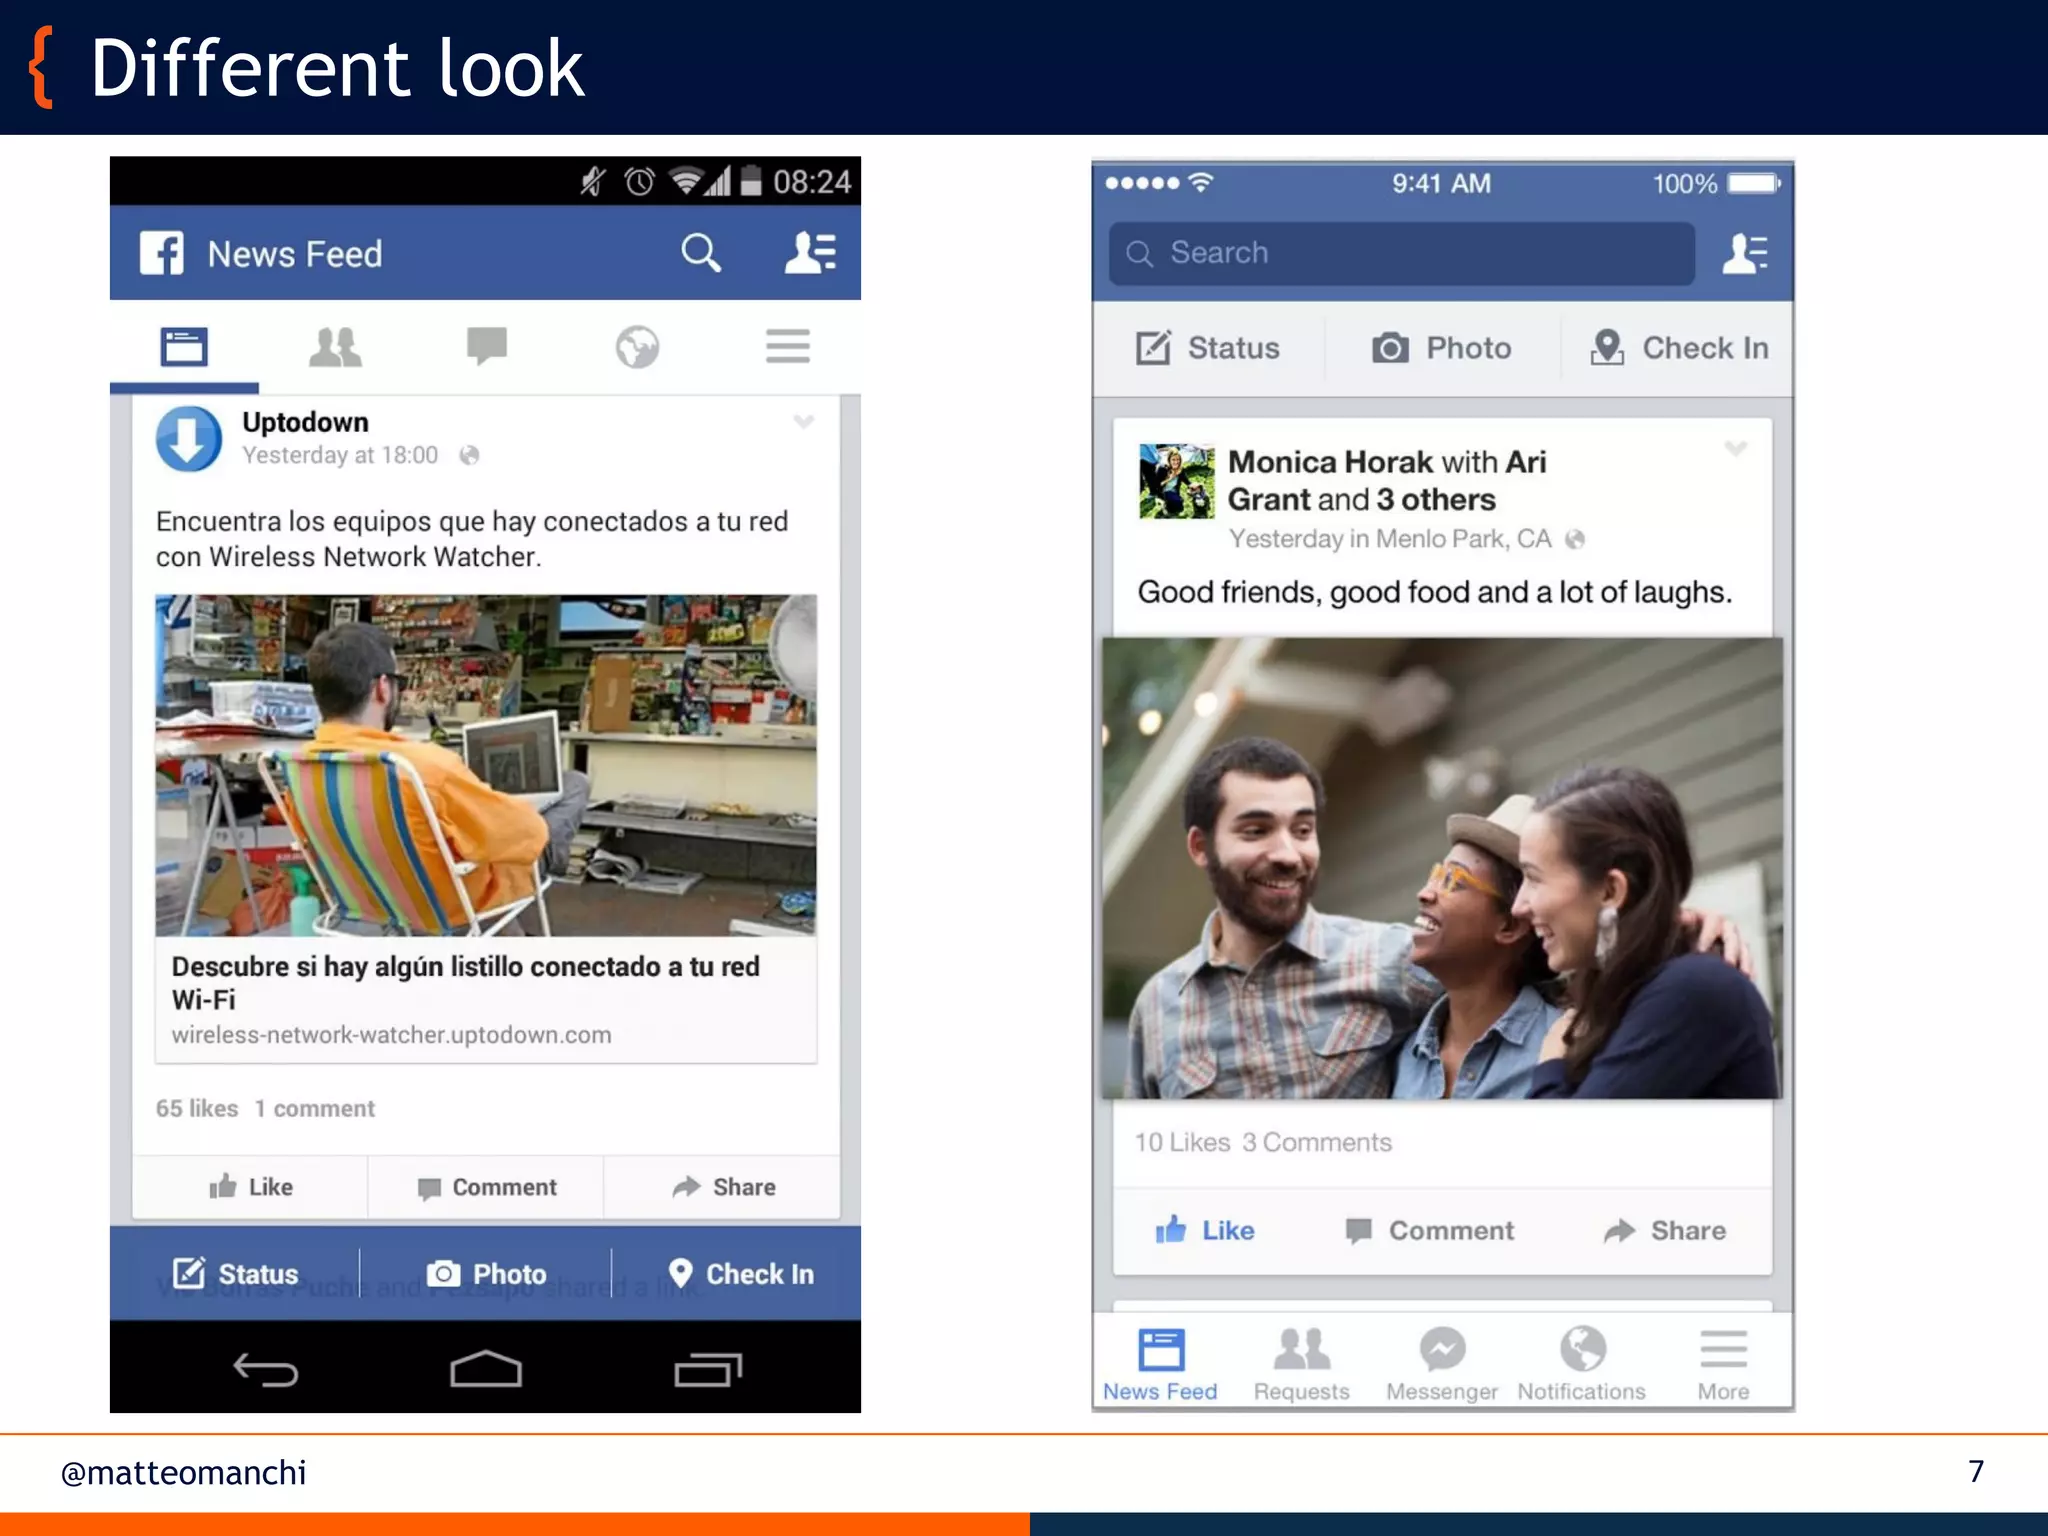Tap the Android search magnifier icon
Image resolution: width=2048 pixels, height=1536 pixels.
click(x=700, y=253)
